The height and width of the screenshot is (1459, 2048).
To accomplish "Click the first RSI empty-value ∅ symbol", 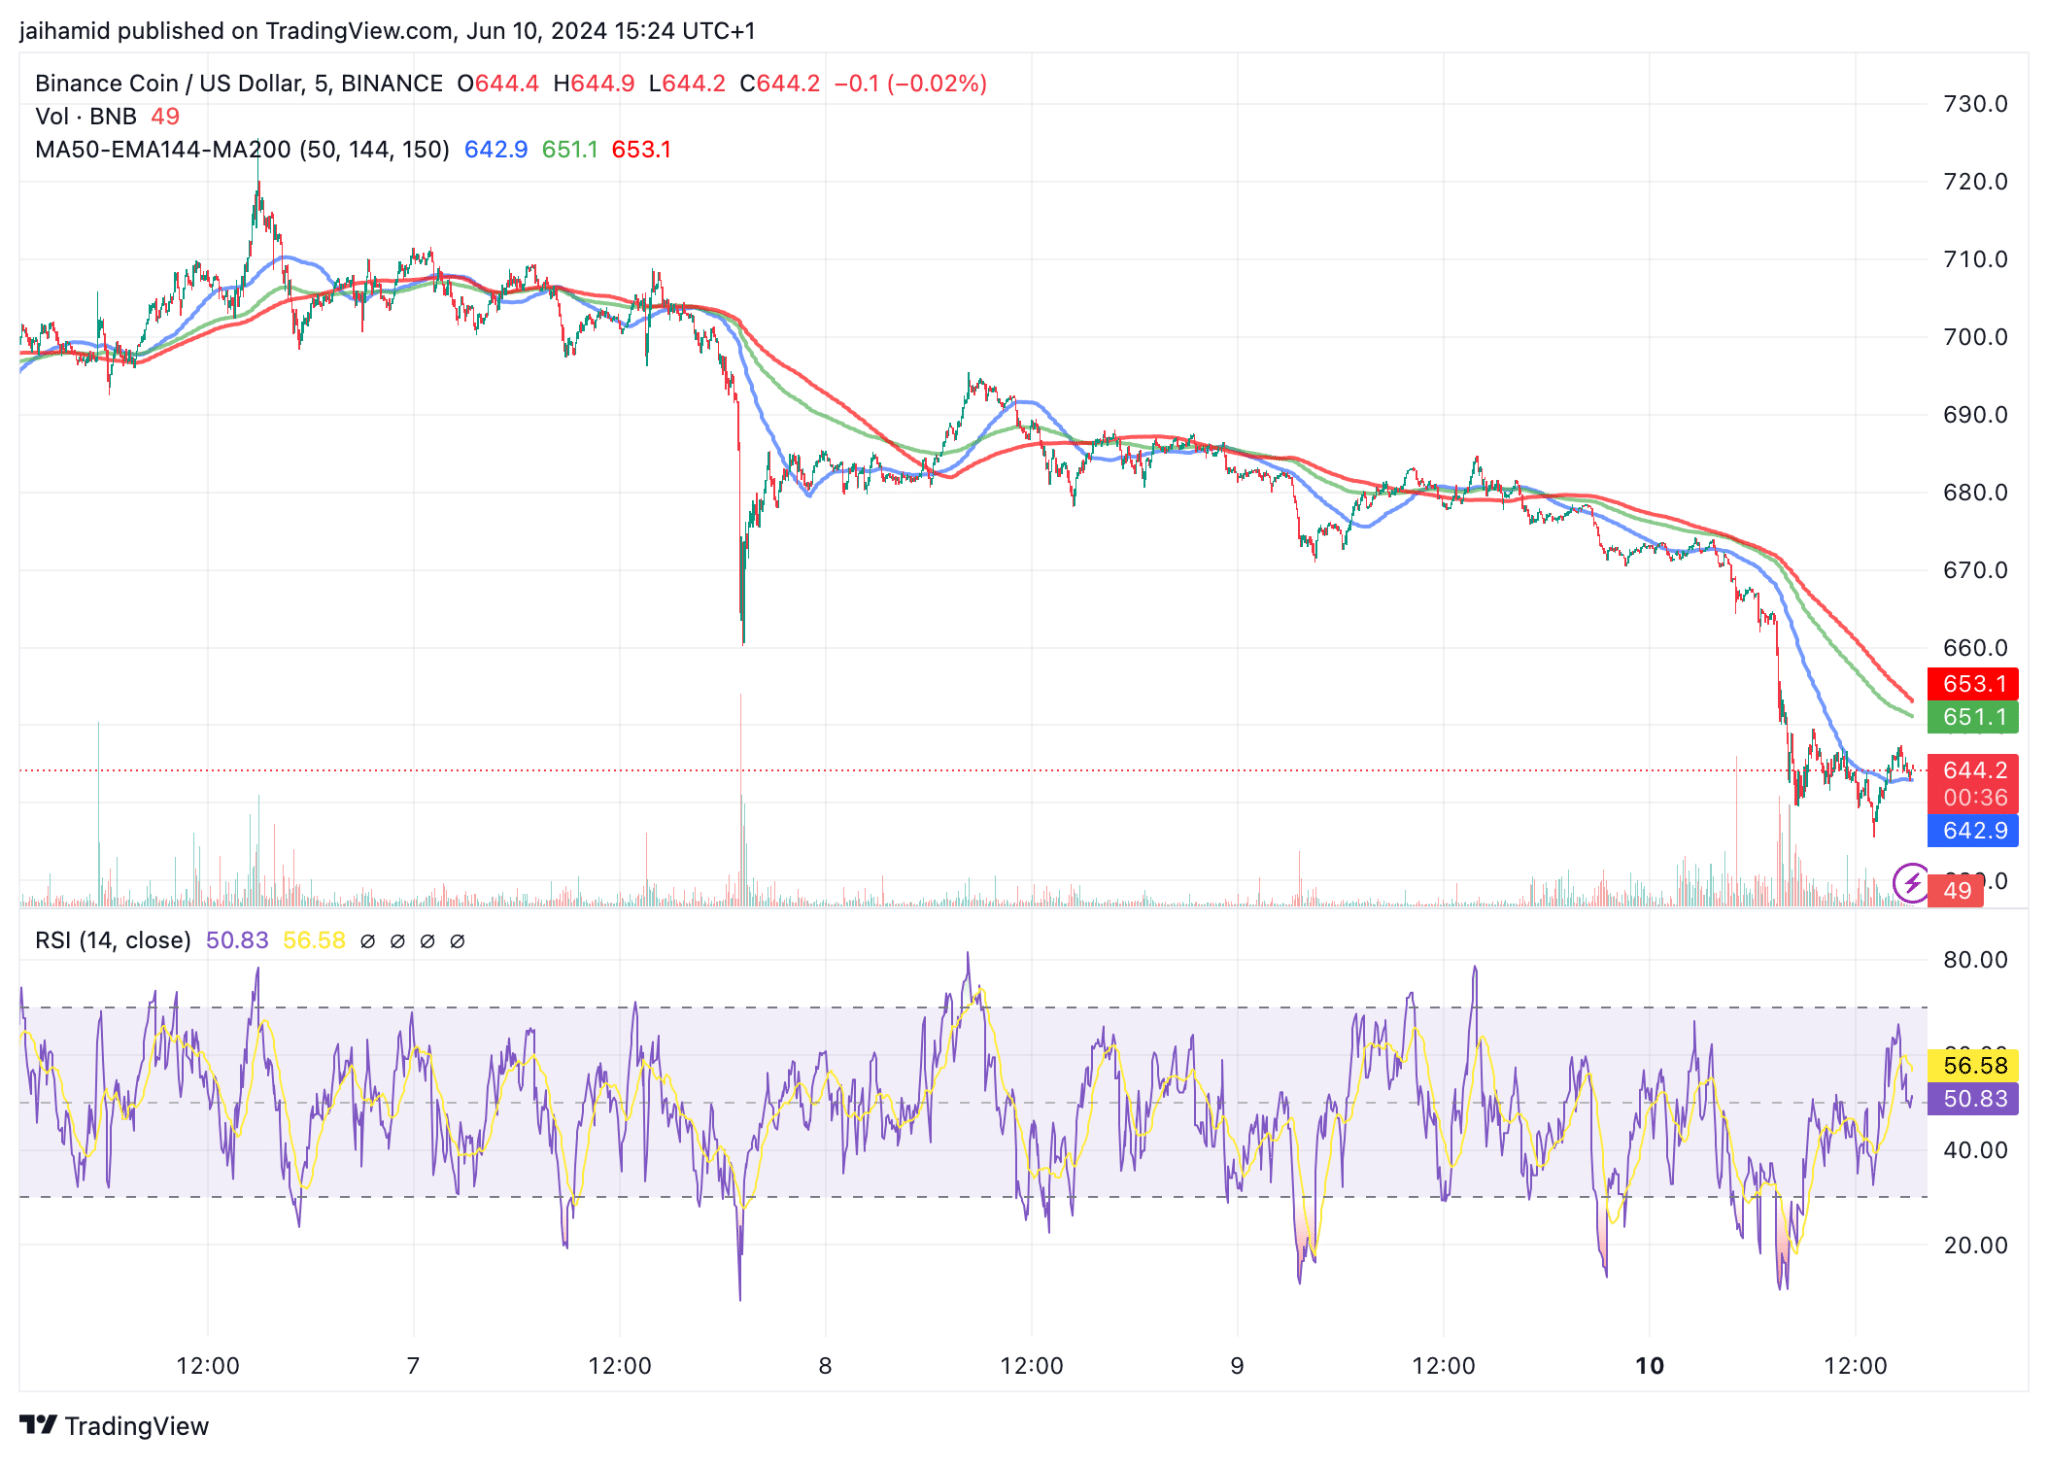I will 367,941.
